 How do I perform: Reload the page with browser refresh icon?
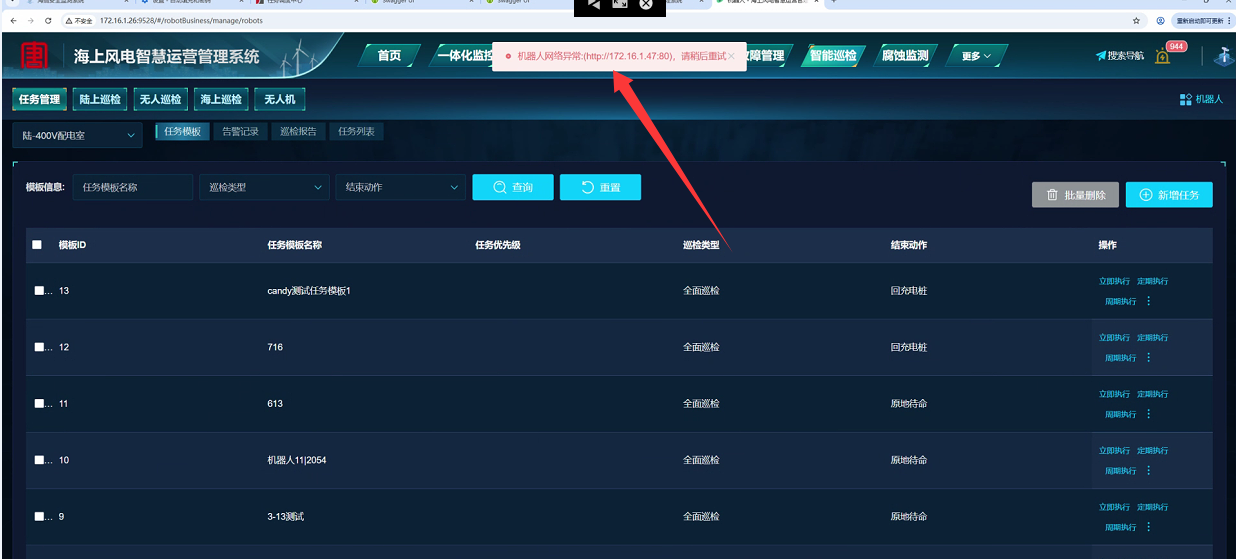49,20
